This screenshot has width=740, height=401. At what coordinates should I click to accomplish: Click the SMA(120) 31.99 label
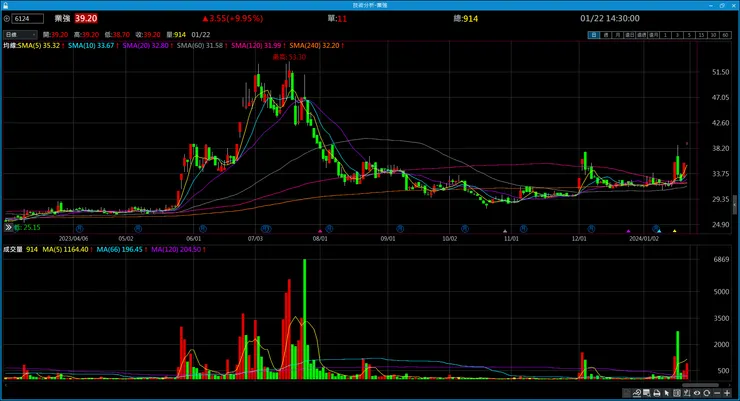256,45
